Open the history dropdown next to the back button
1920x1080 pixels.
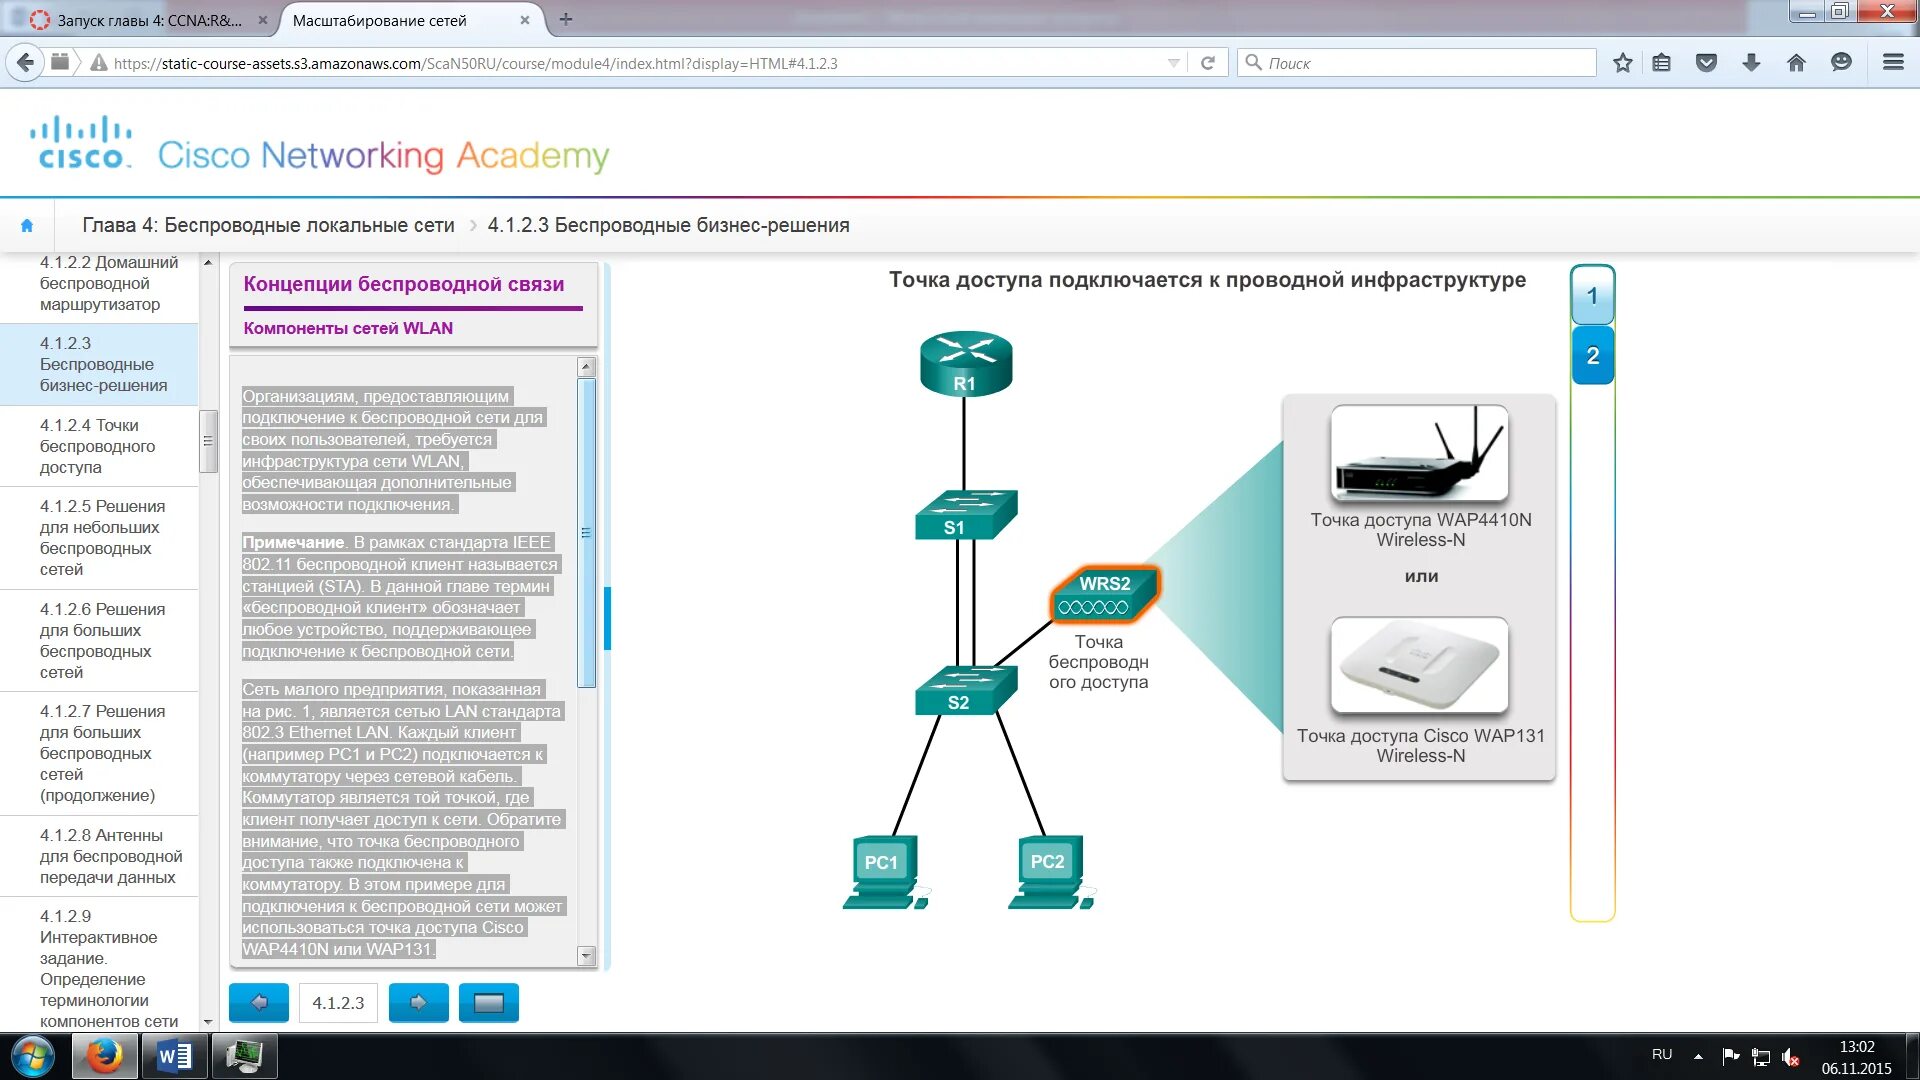tap(60, 62)
